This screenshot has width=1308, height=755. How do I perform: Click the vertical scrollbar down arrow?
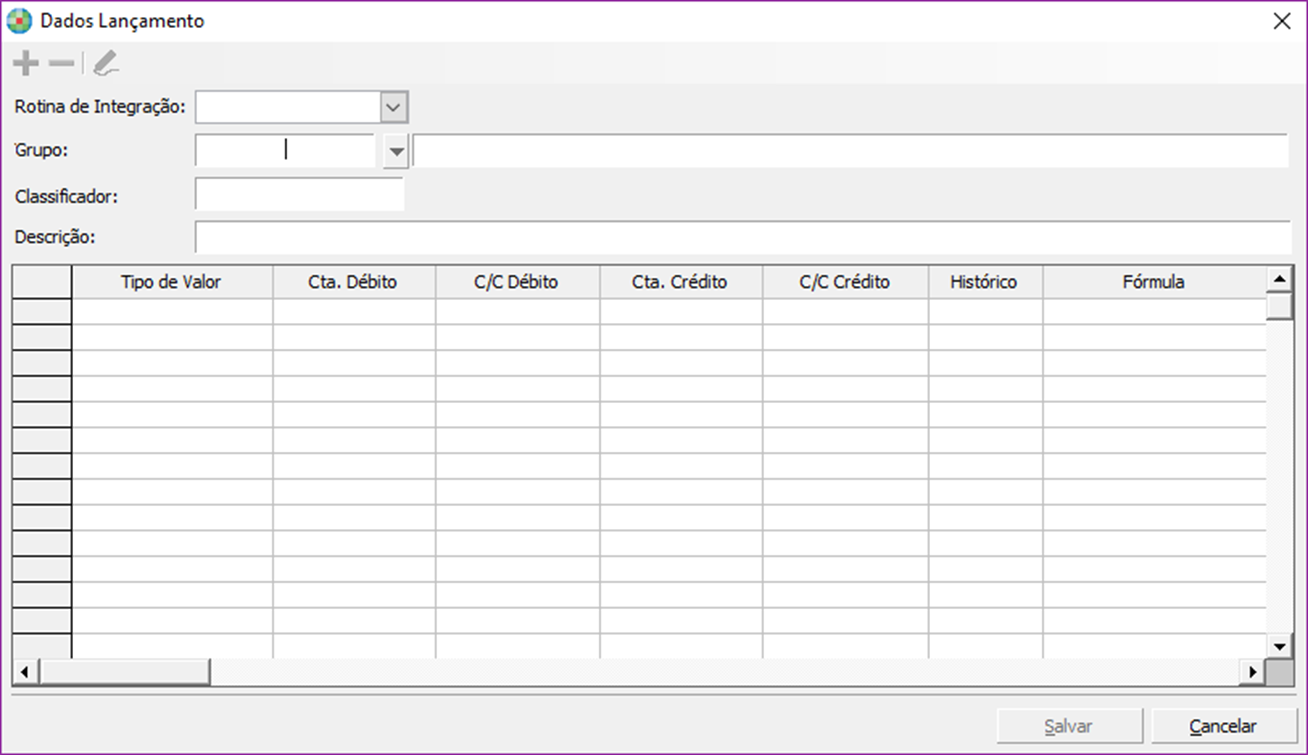point(1279,646)
